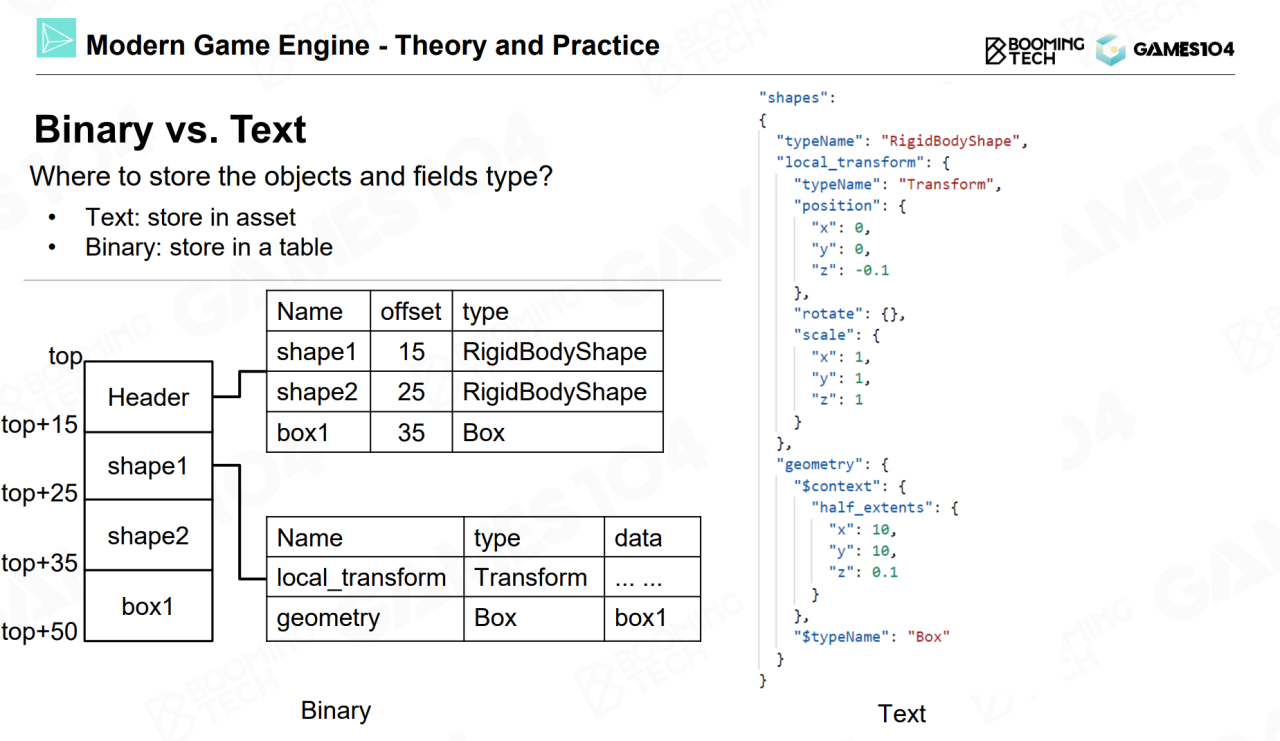Click the 'Text: store in asset' bullet

click(190, 217)
